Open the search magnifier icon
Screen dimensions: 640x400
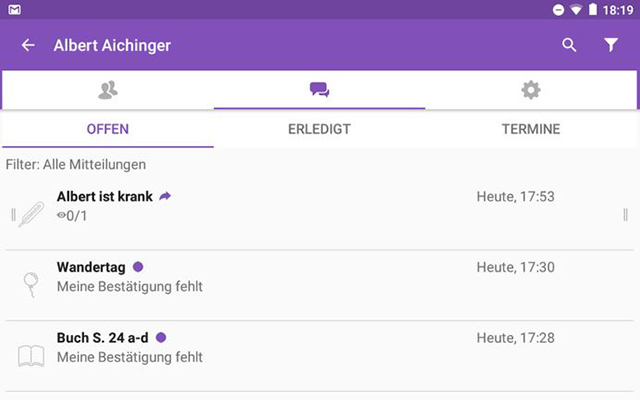pyautogui.click(x=569, y=45)
